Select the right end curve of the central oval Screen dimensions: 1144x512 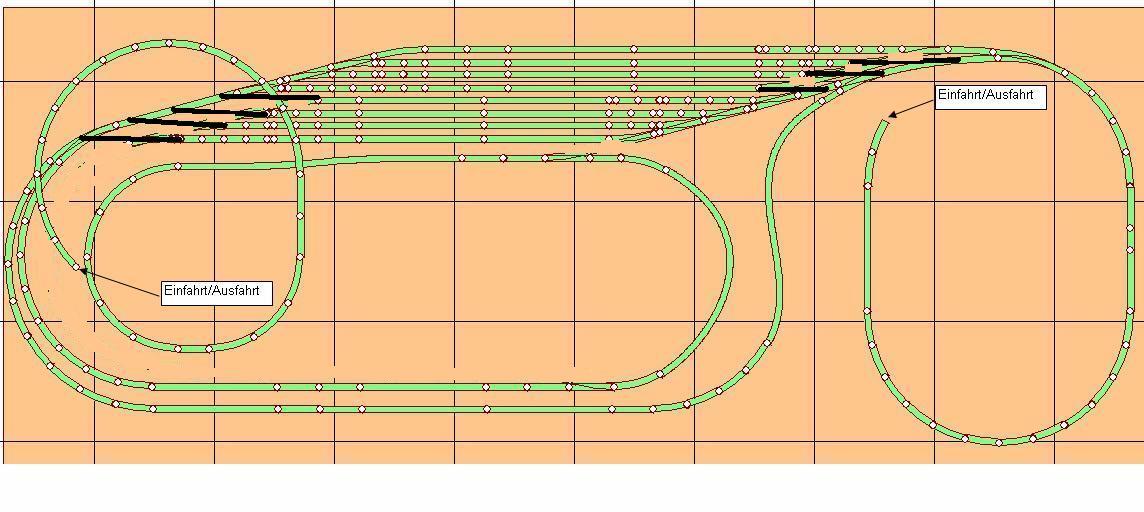pos(728,262)
